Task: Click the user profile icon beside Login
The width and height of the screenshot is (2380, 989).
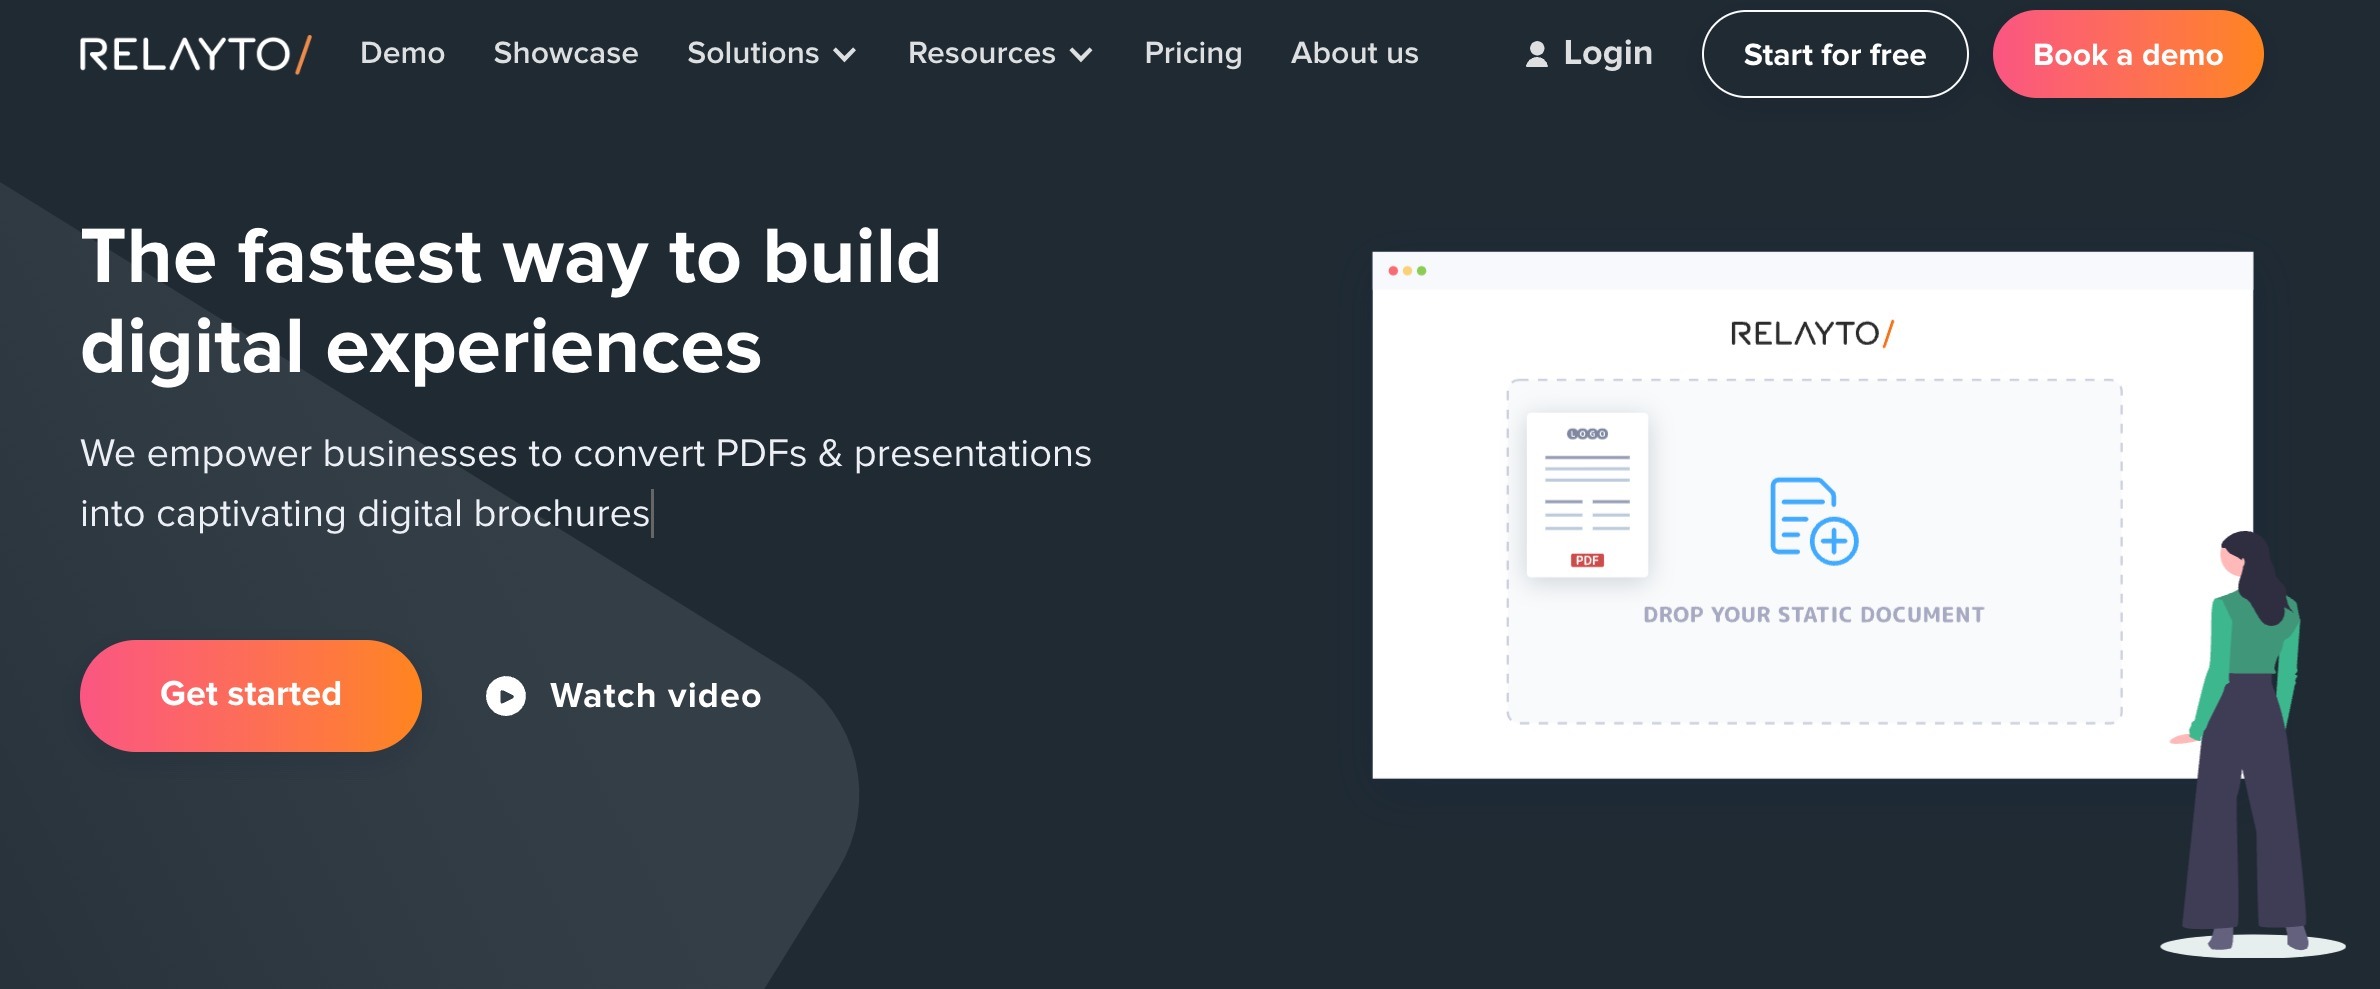Action: pyautogui.click(x=1537, y=54)
